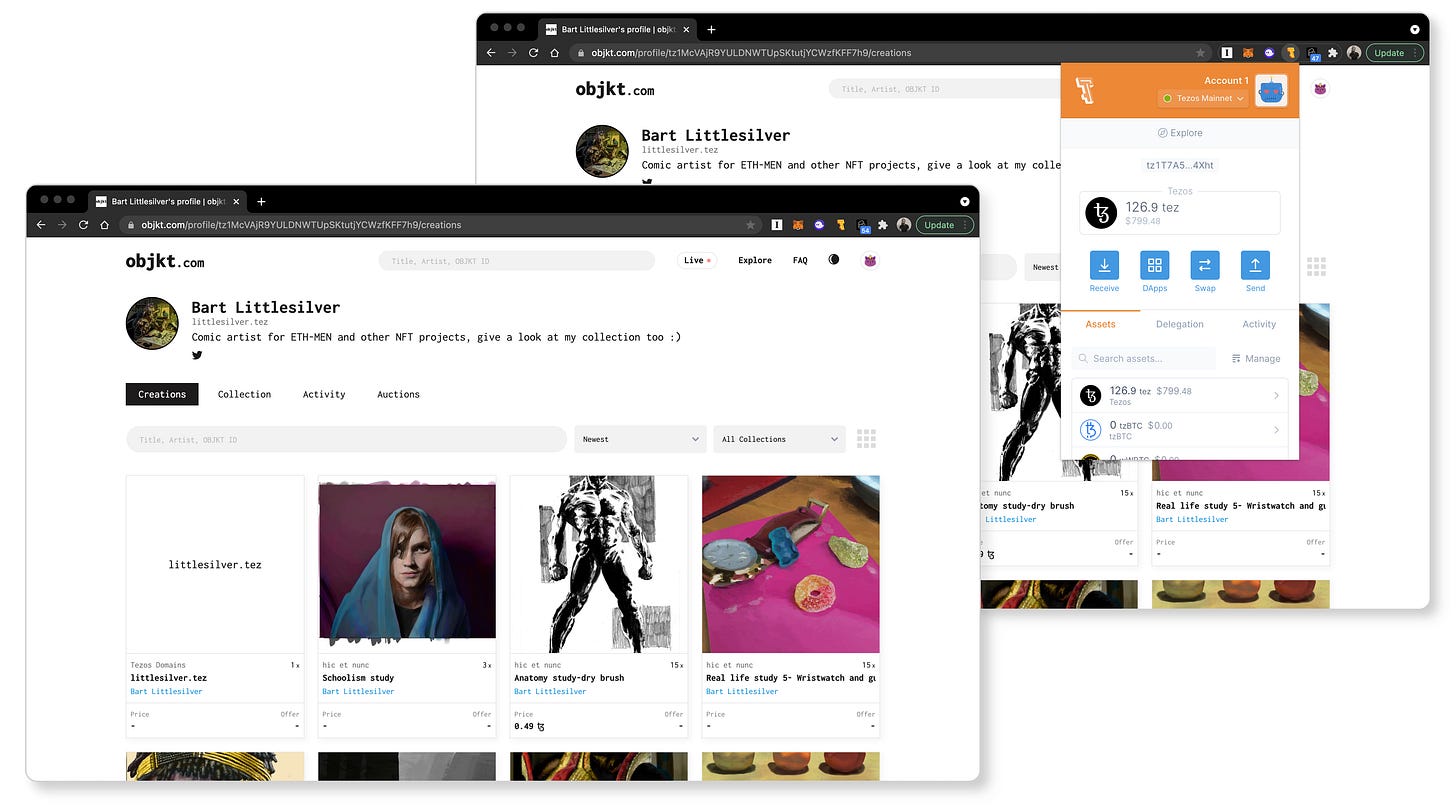
Task: Click the Tezos coin icon by 126.9 tez balance
Action: pos(1101,213)
